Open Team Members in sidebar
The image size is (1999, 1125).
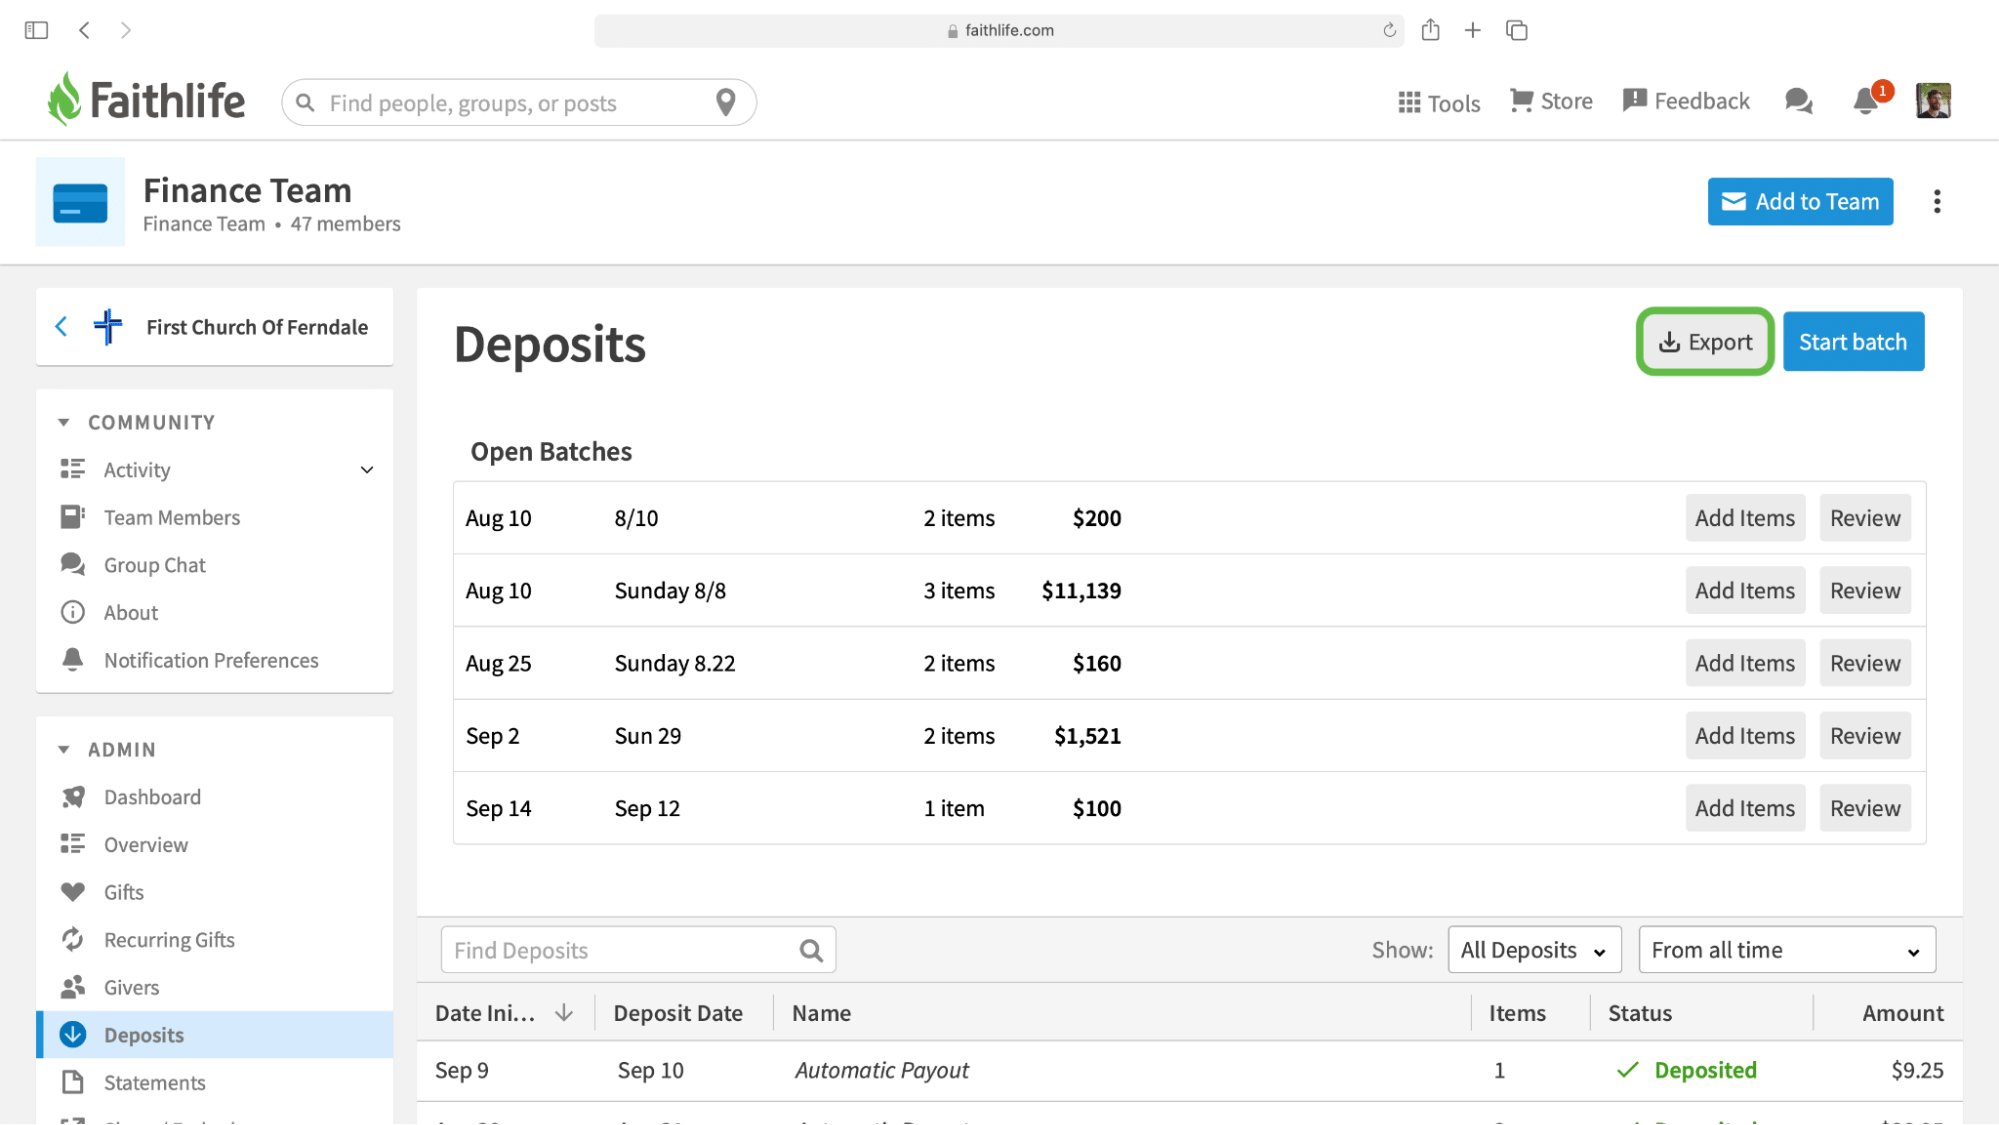[172, 518]
